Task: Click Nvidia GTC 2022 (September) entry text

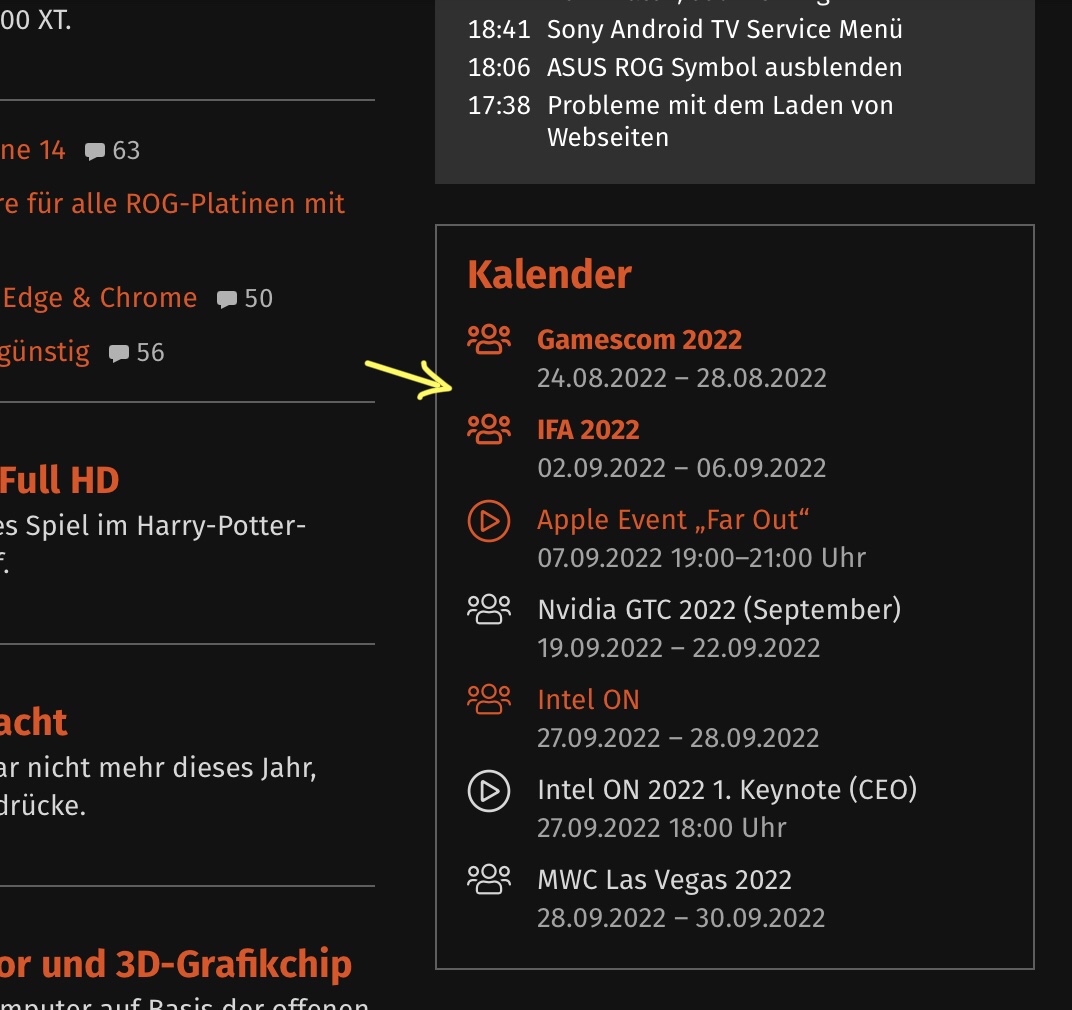Action: 719,610
